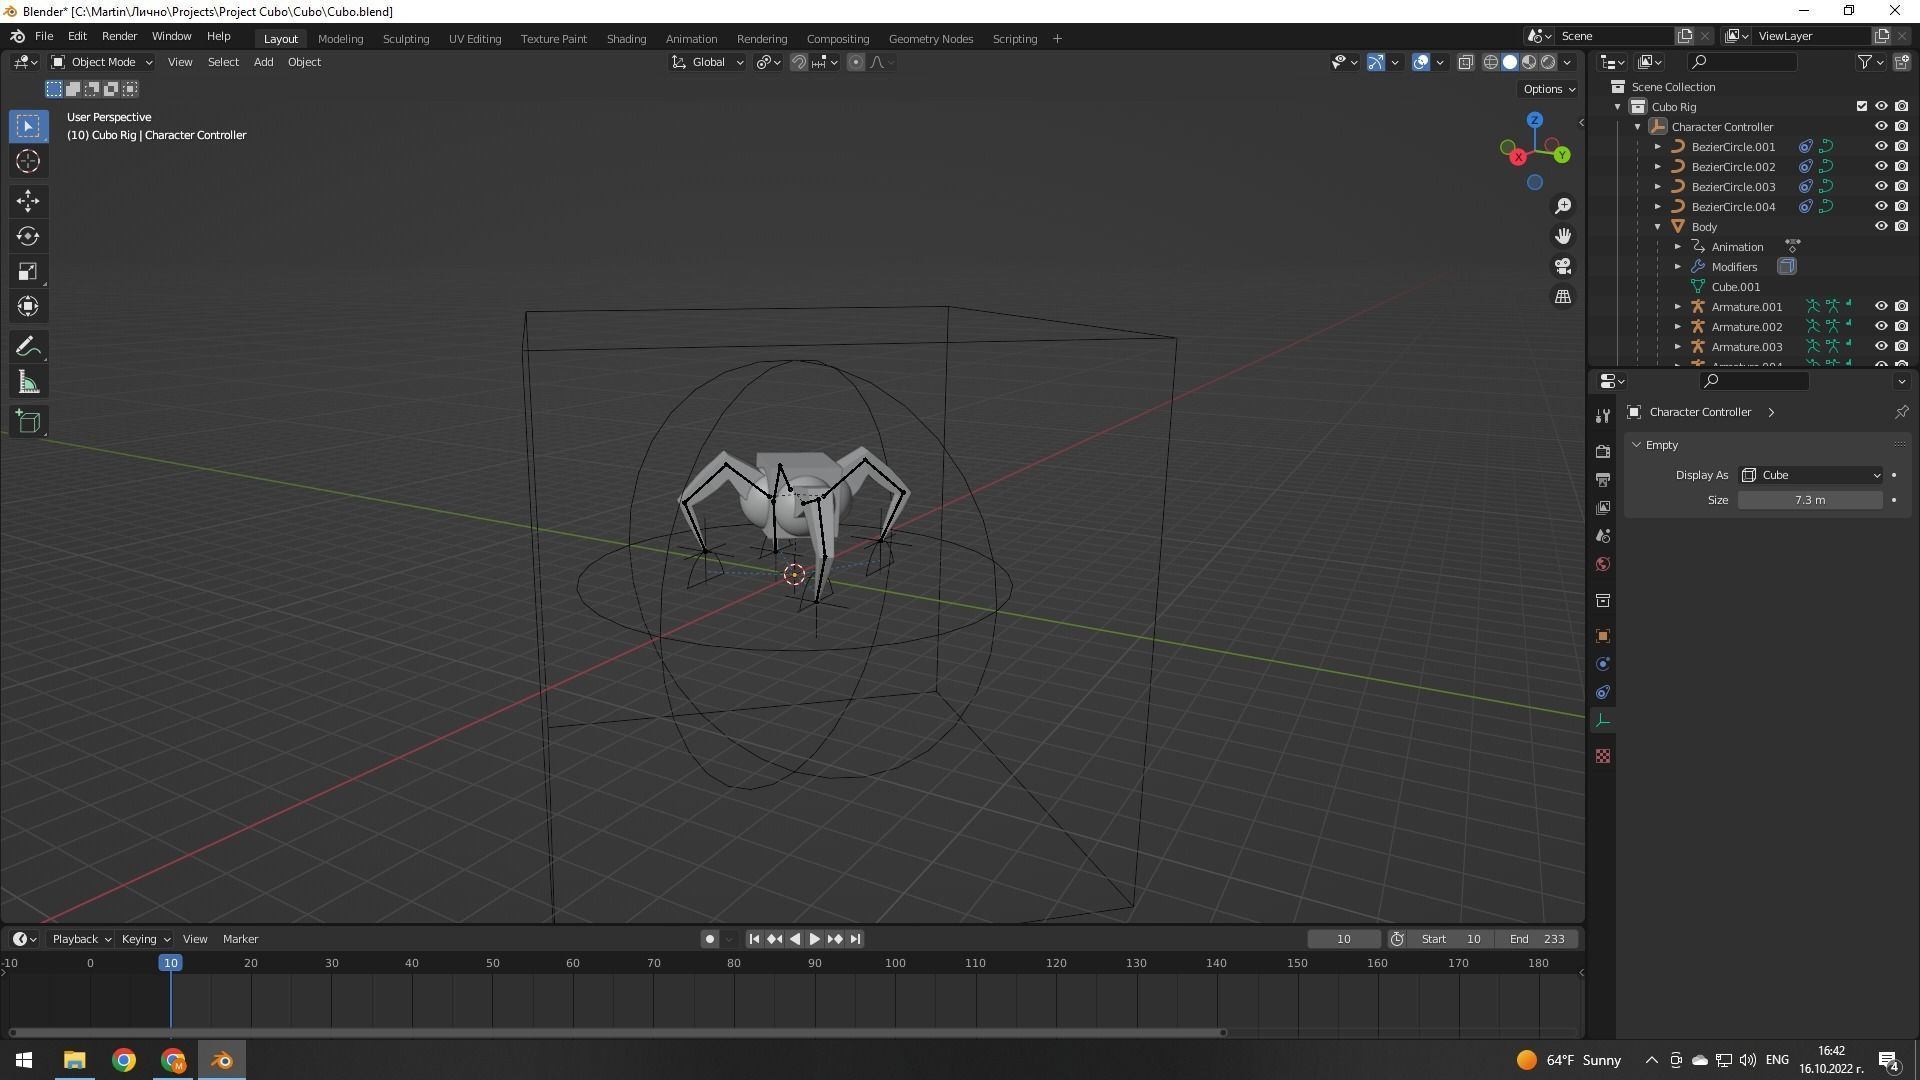Switch to the Modeling workspace tab
The image size is (1920, 1080).
click(340, 39)
